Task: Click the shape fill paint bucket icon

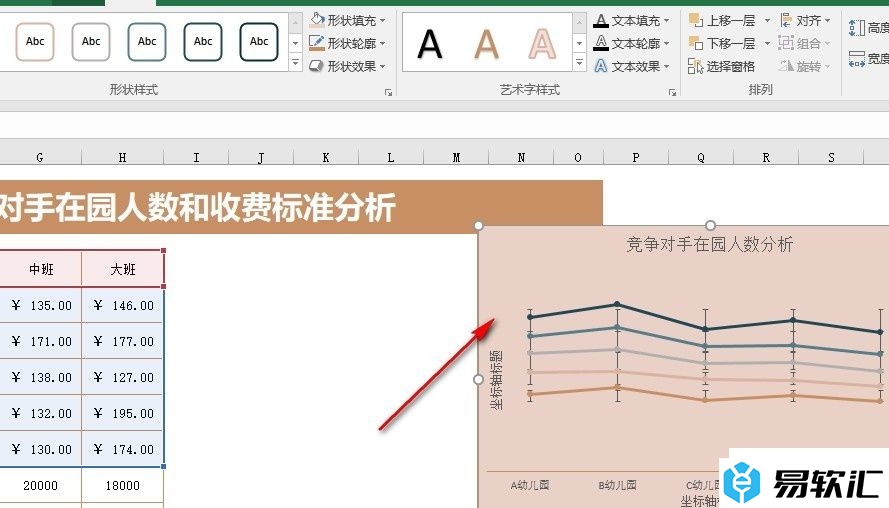Action: [317, 20]
